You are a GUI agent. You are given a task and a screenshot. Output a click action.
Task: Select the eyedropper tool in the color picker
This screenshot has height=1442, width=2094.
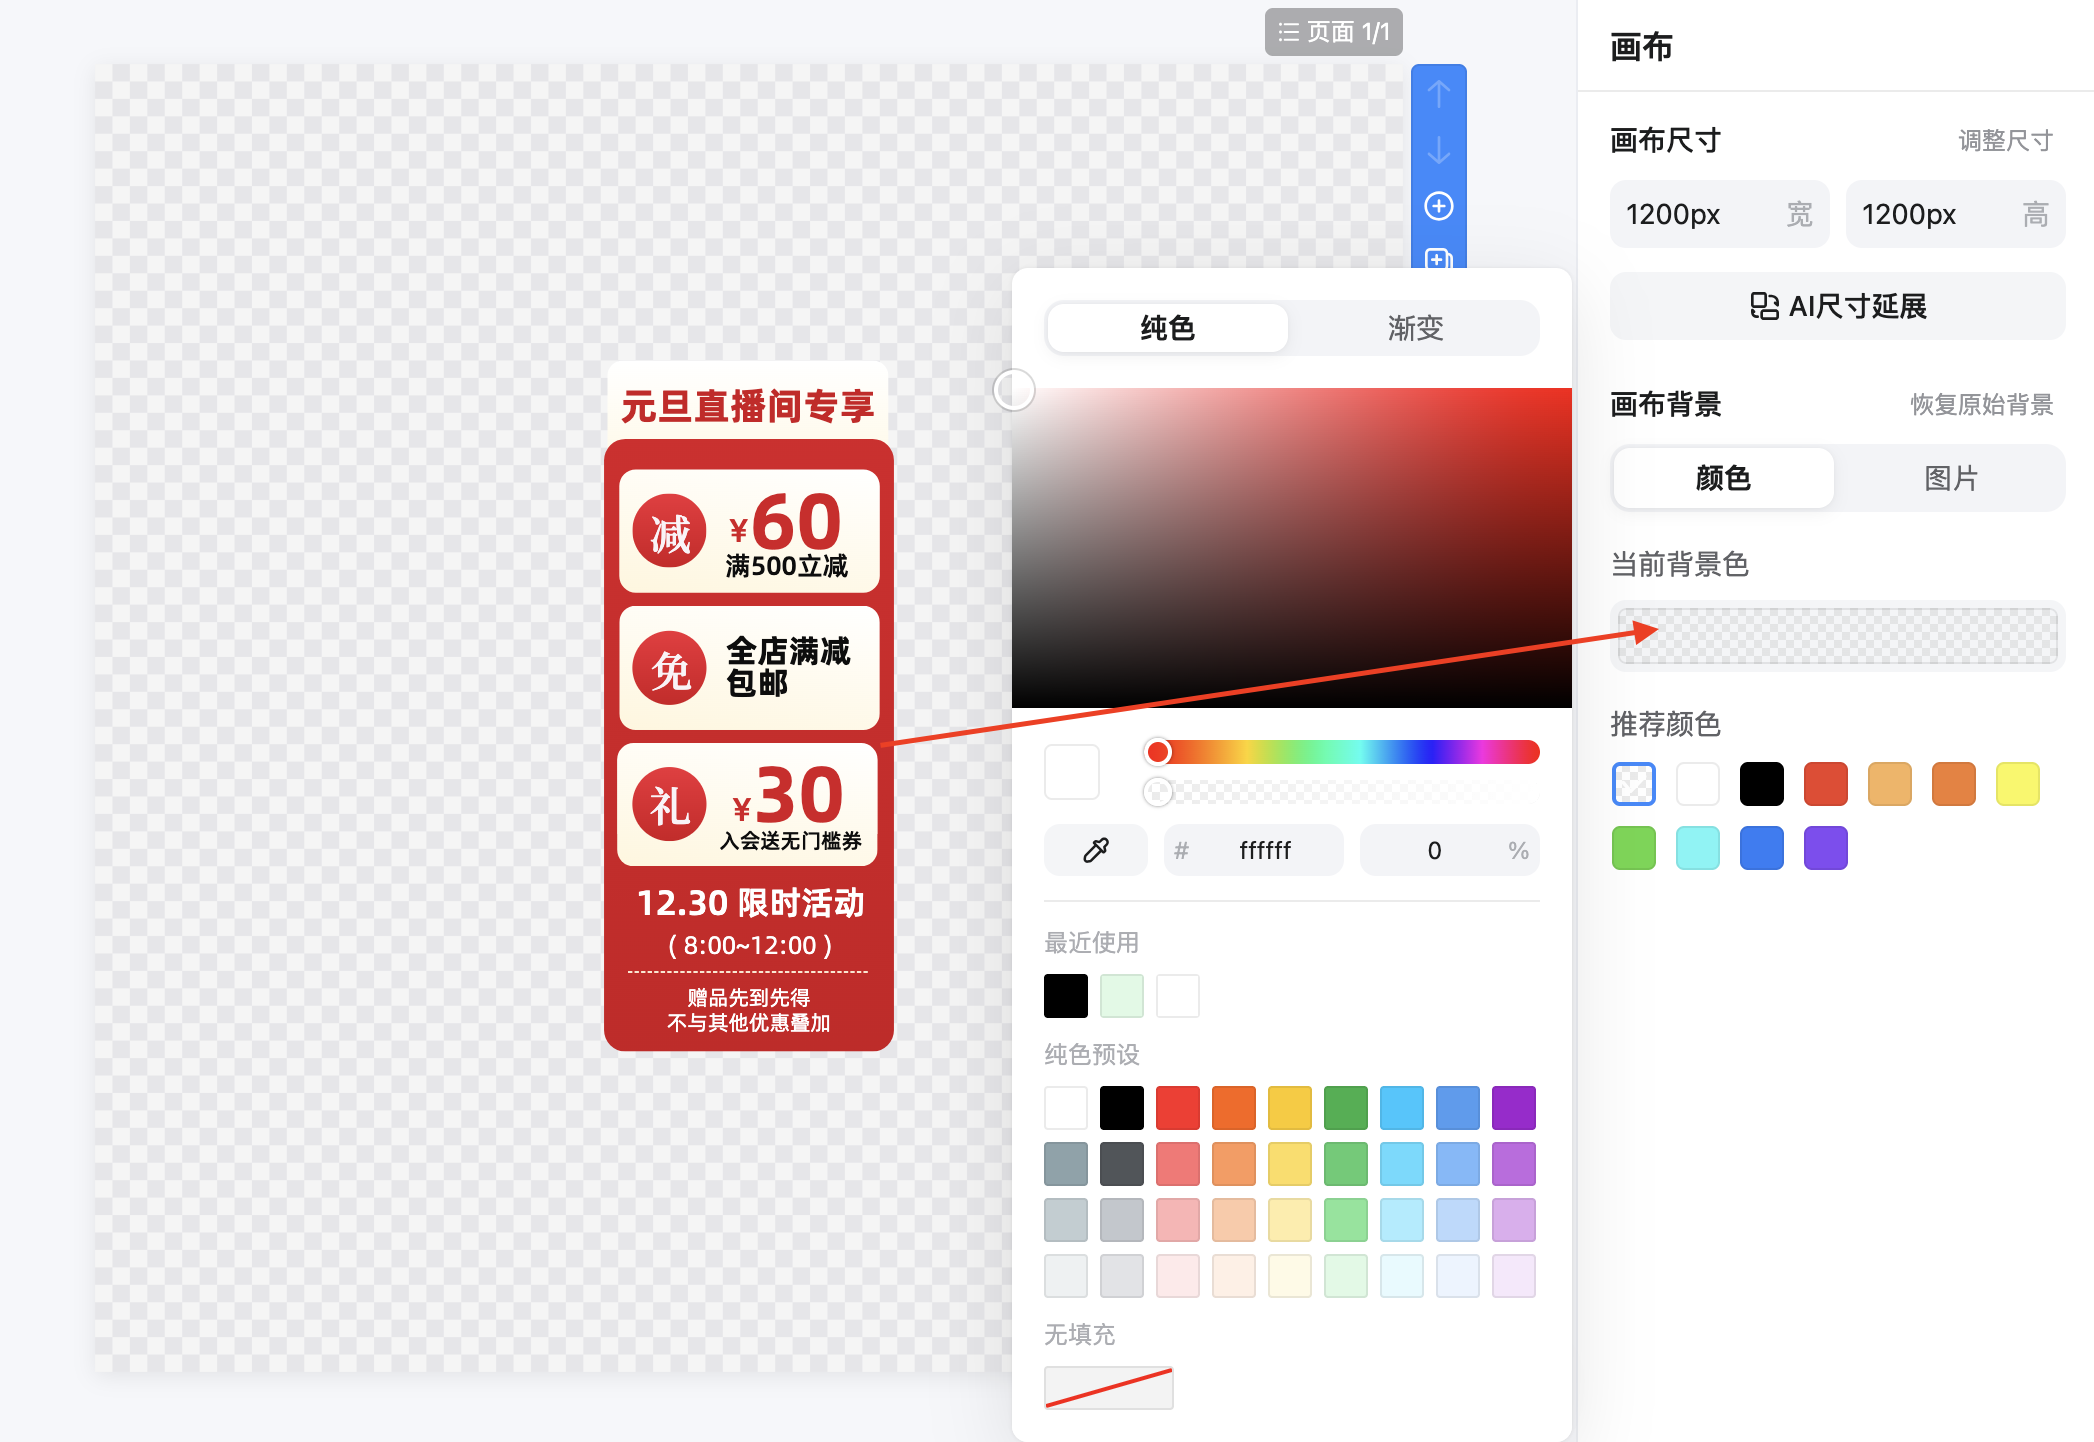(x=1095, y=850)
